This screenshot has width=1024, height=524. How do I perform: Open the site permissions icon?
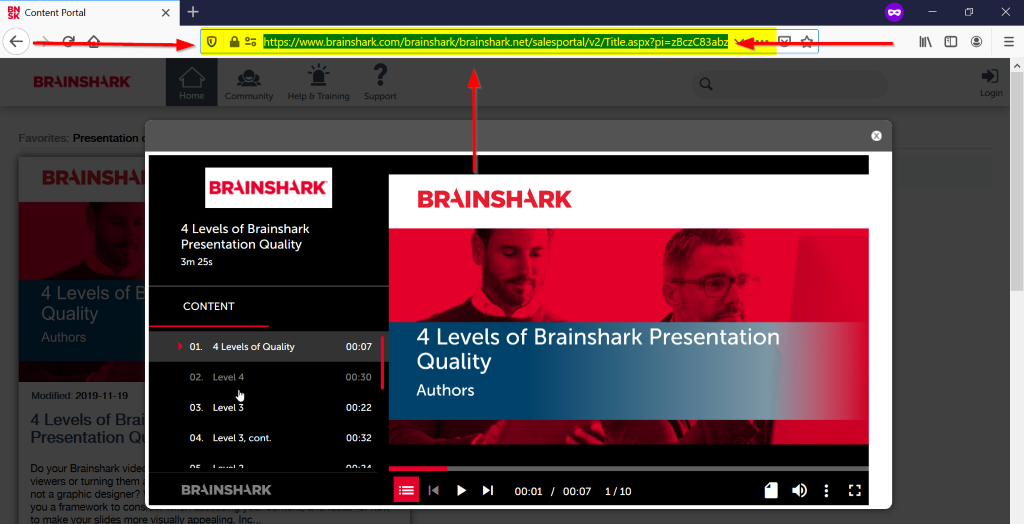tap(251, 42)
